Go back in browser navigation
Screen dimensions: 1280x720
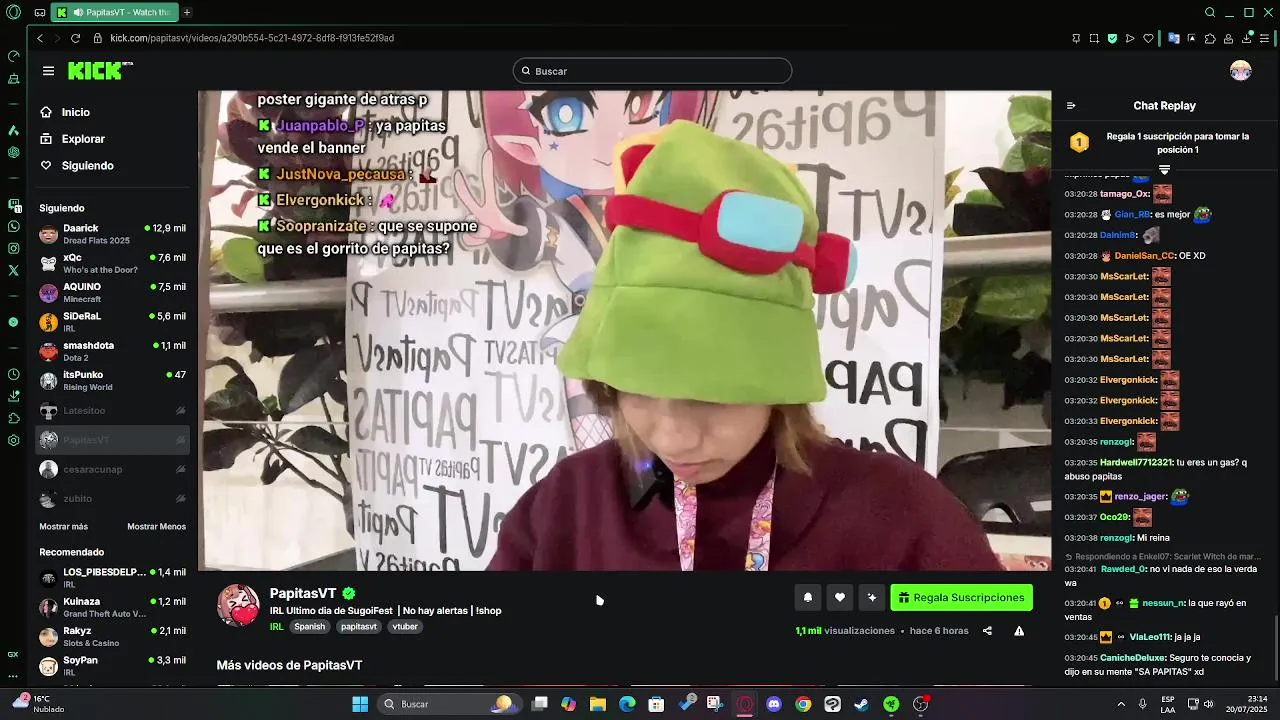(x=40, y=38)
